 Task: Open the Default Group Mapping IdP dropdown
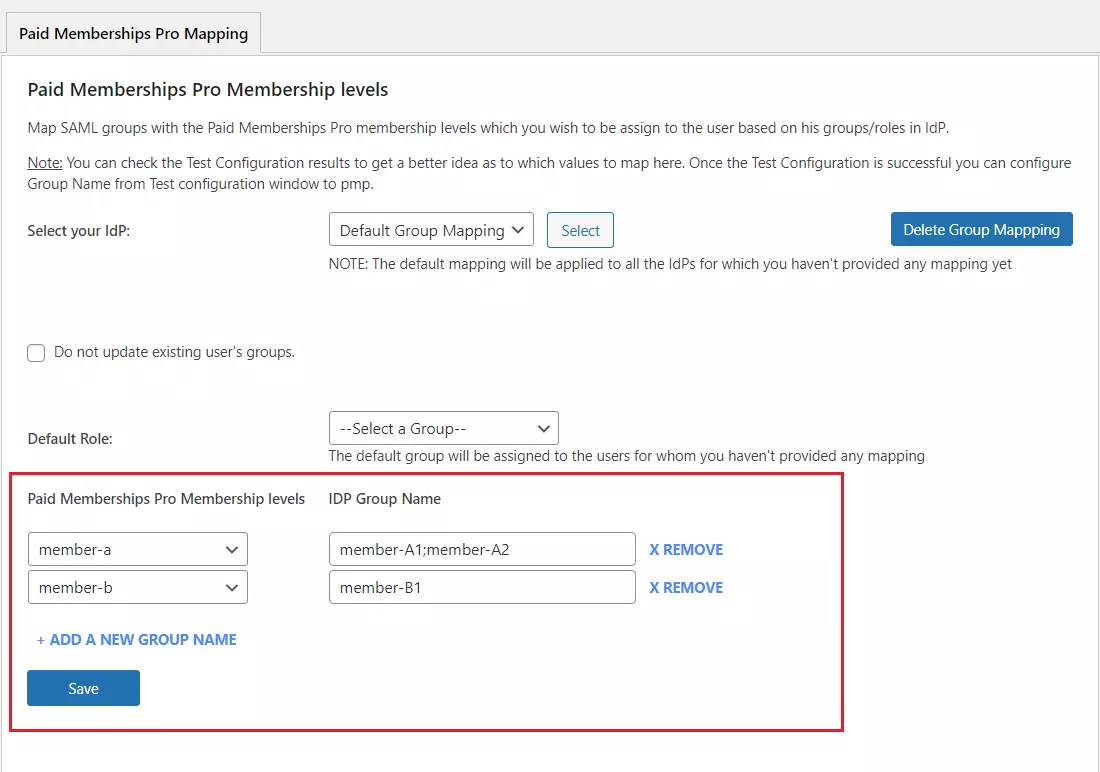(x=431, y=230)
